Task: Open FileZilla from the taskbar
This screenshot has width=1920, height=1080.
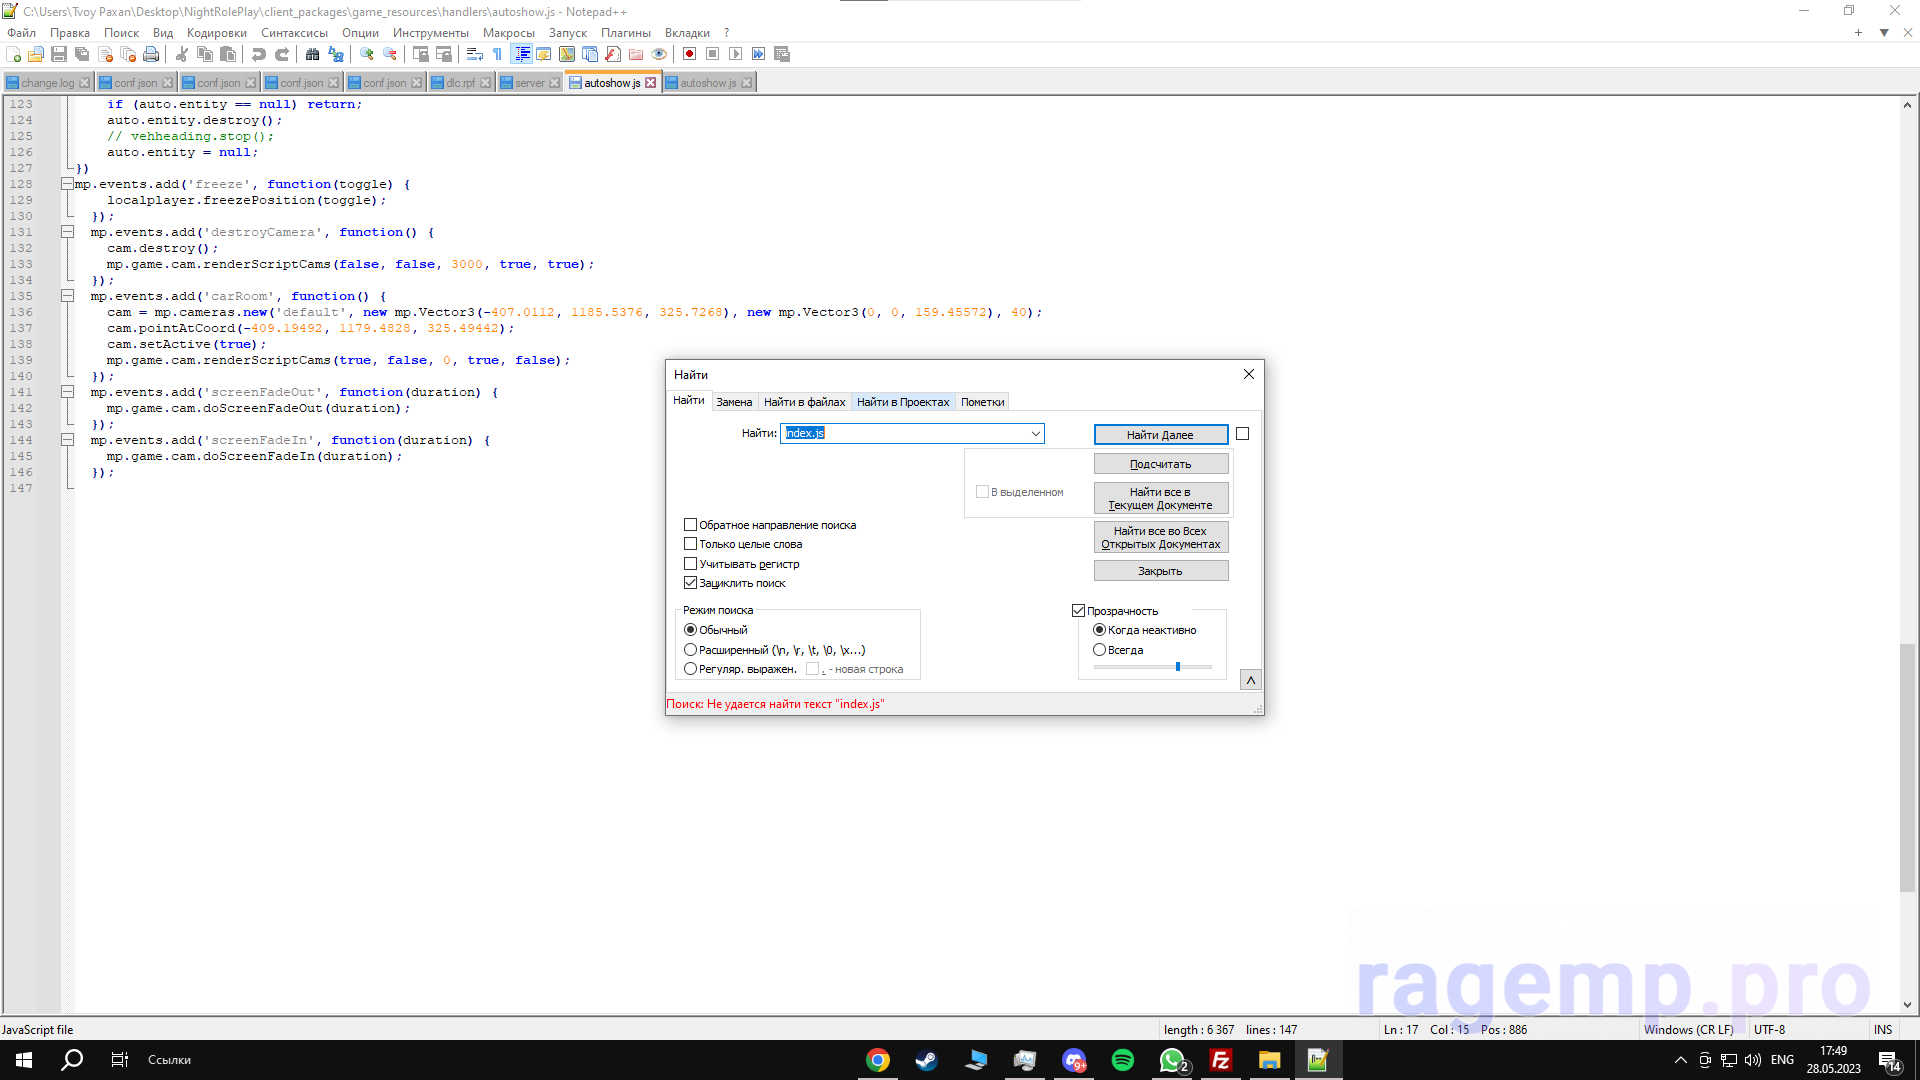Action: tap(1220, 1060)
